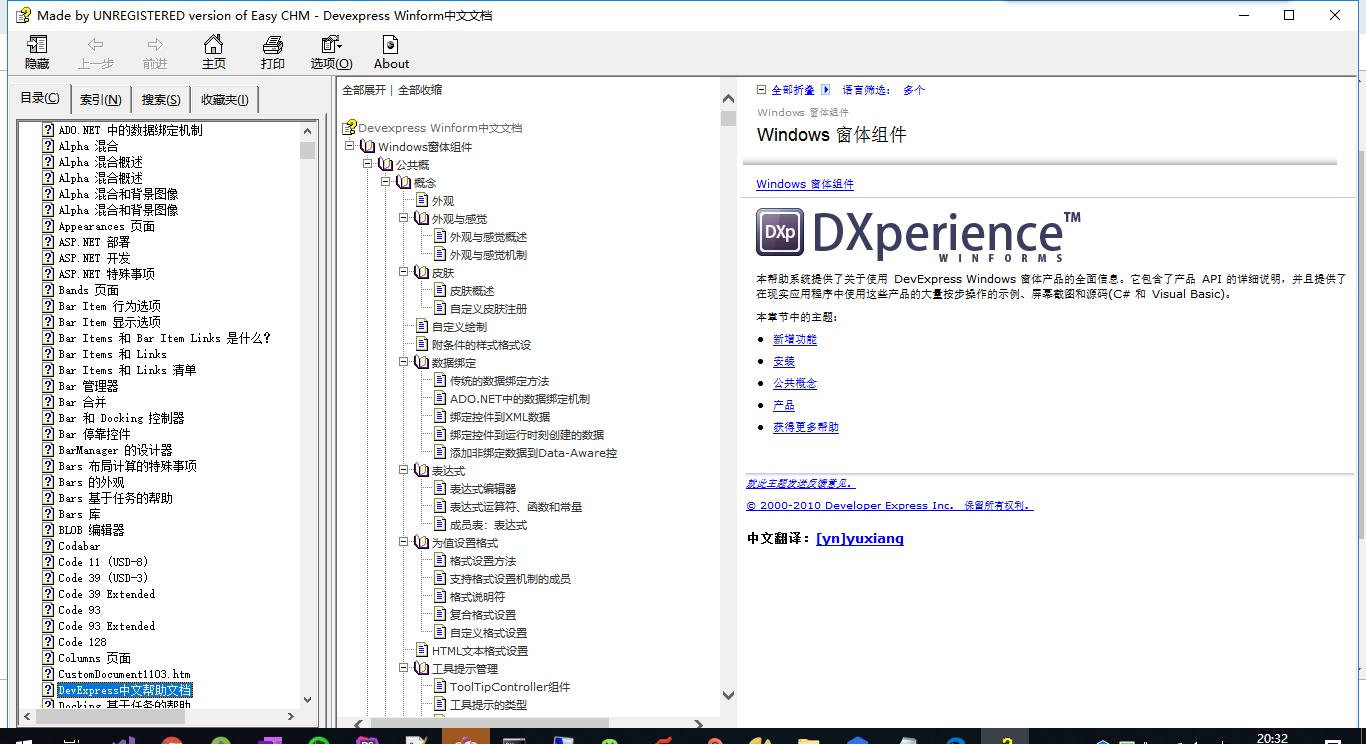The image size is (1366, 744).
Task: Click the page icon beside 皮肤概述
Action: point(440,291)
